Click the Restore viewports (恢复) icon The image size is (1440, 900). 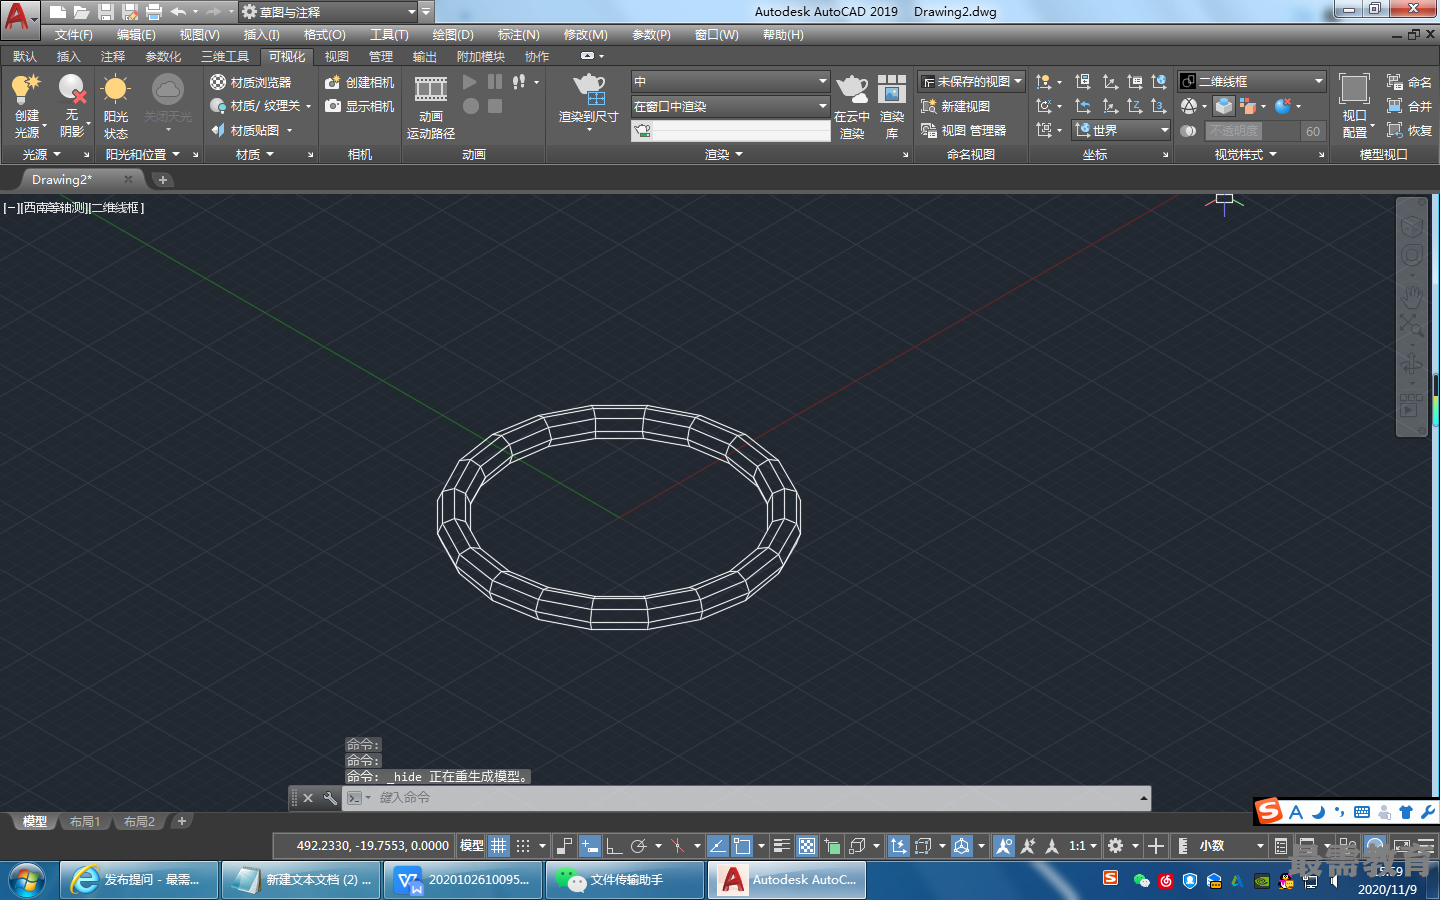coord(1394,130)
